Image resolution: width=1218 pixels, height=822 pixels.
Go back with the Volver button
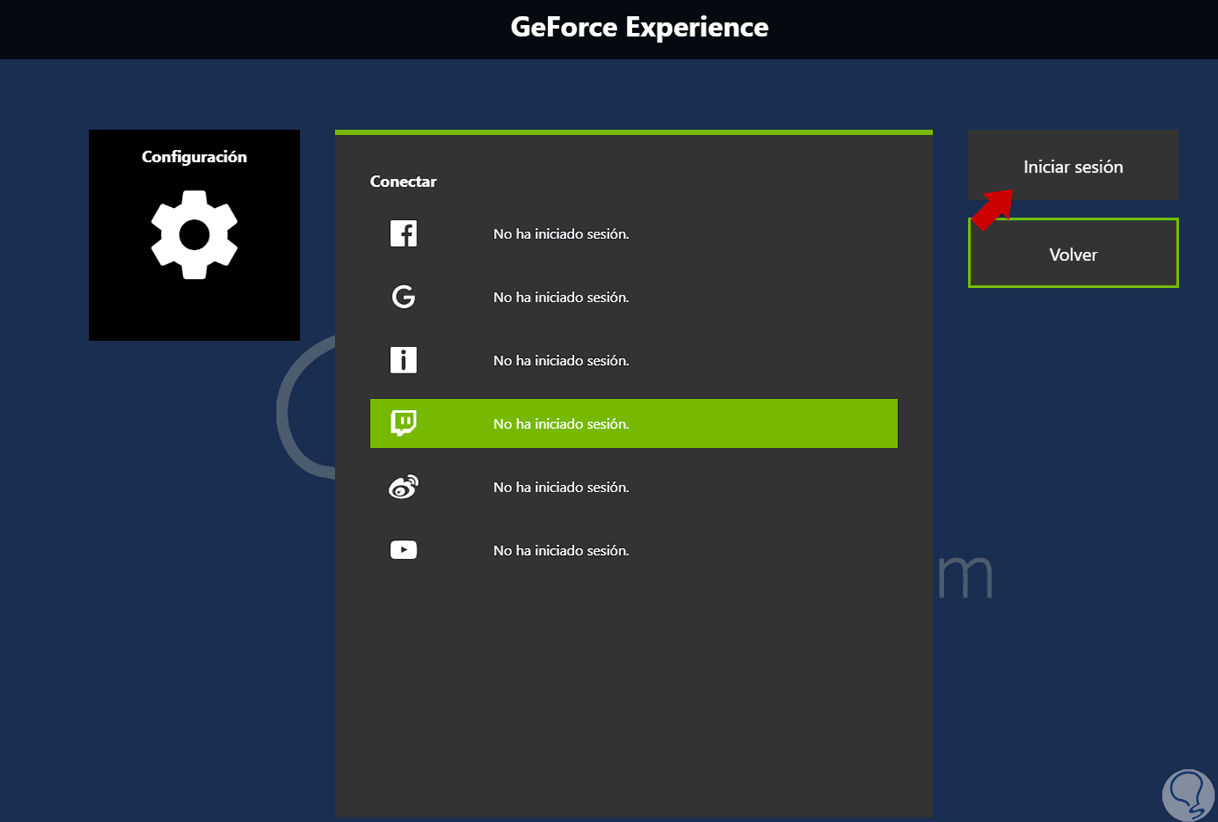[x=1073, y=254]
